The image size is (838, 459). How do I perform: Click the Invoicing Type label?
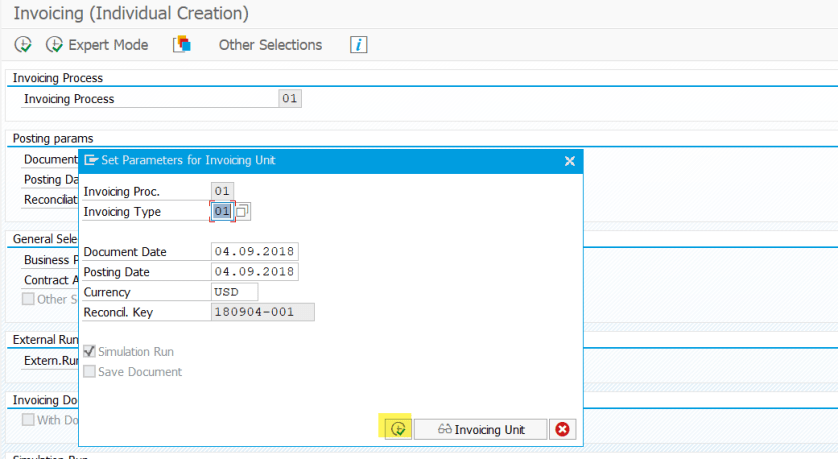click(x=122, y=212)
